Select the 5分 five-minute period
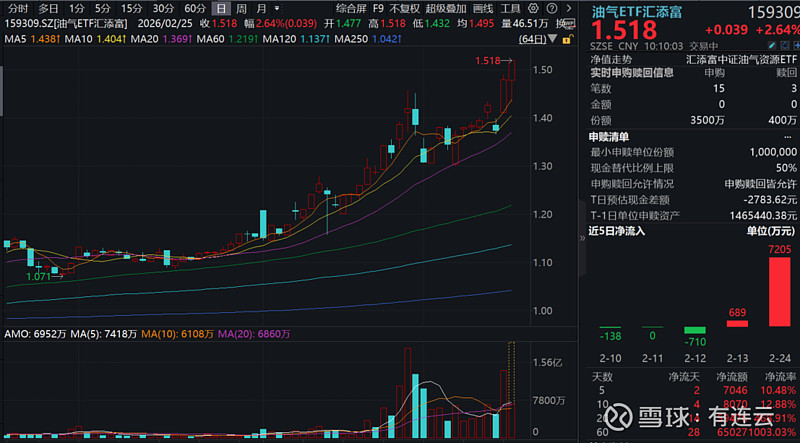The height and width of the screenshot is (443, 800). pos(103,8)
